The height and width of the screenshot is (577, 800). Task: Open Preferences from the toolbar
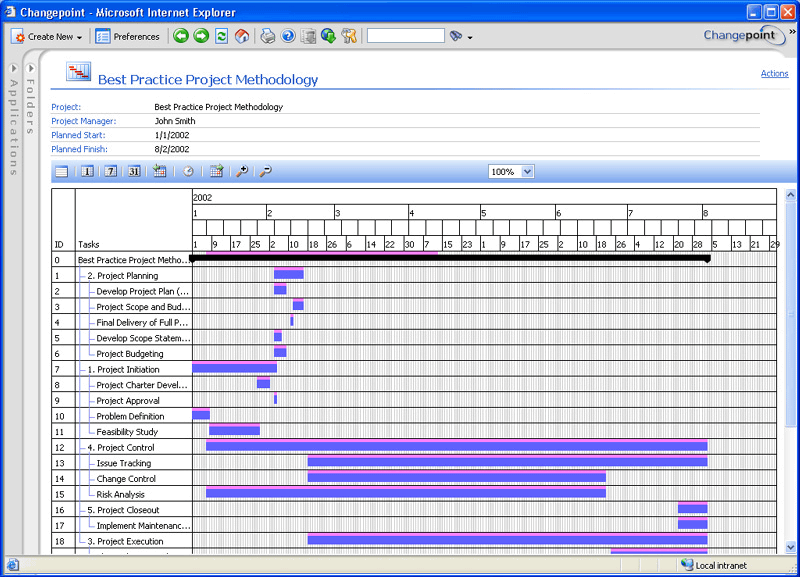[128, 37]
